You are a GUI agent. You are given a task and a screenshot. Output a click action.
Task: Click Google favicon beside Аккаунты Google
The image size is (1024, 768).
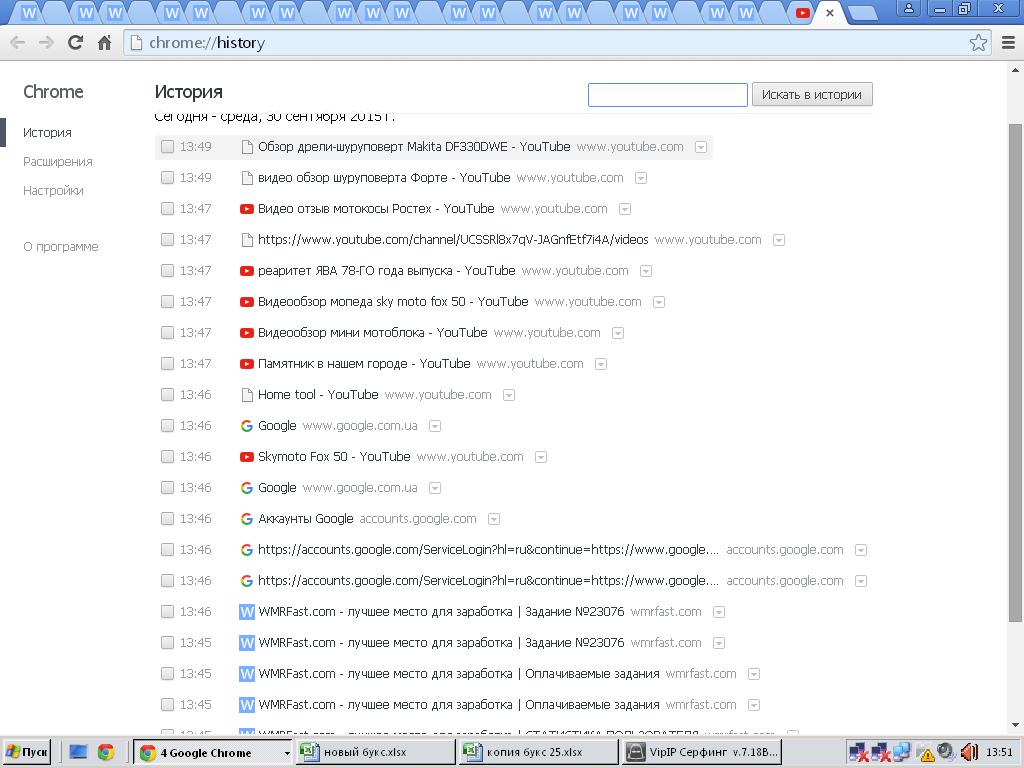pos(247,519)
